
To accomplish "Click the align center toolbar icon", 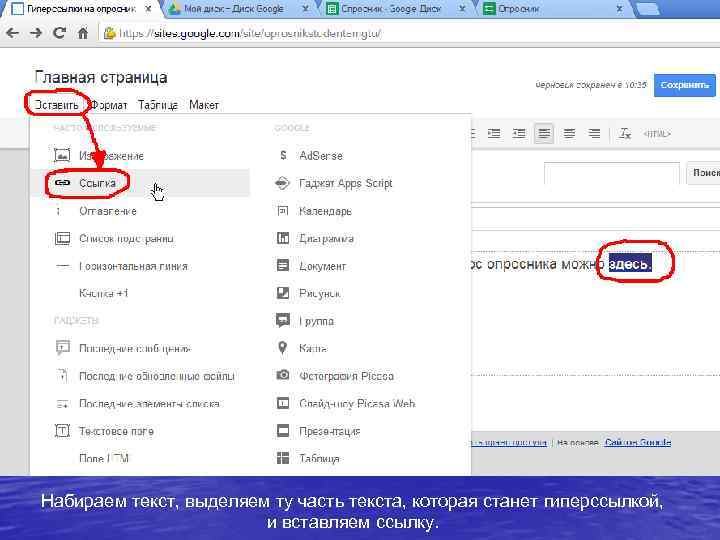I will 569,134.
